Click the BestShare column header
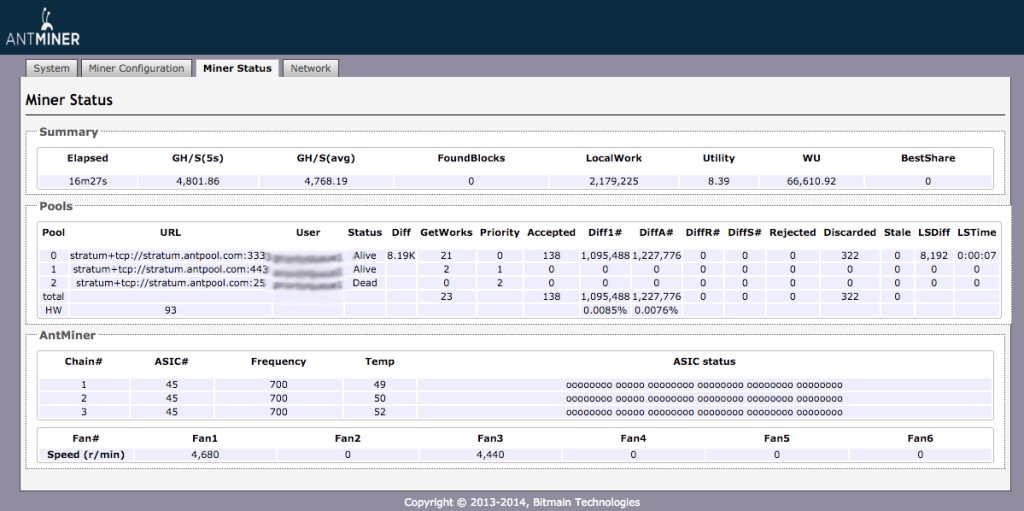Screen dimensions: 1024x511 (x=927, y=158)
